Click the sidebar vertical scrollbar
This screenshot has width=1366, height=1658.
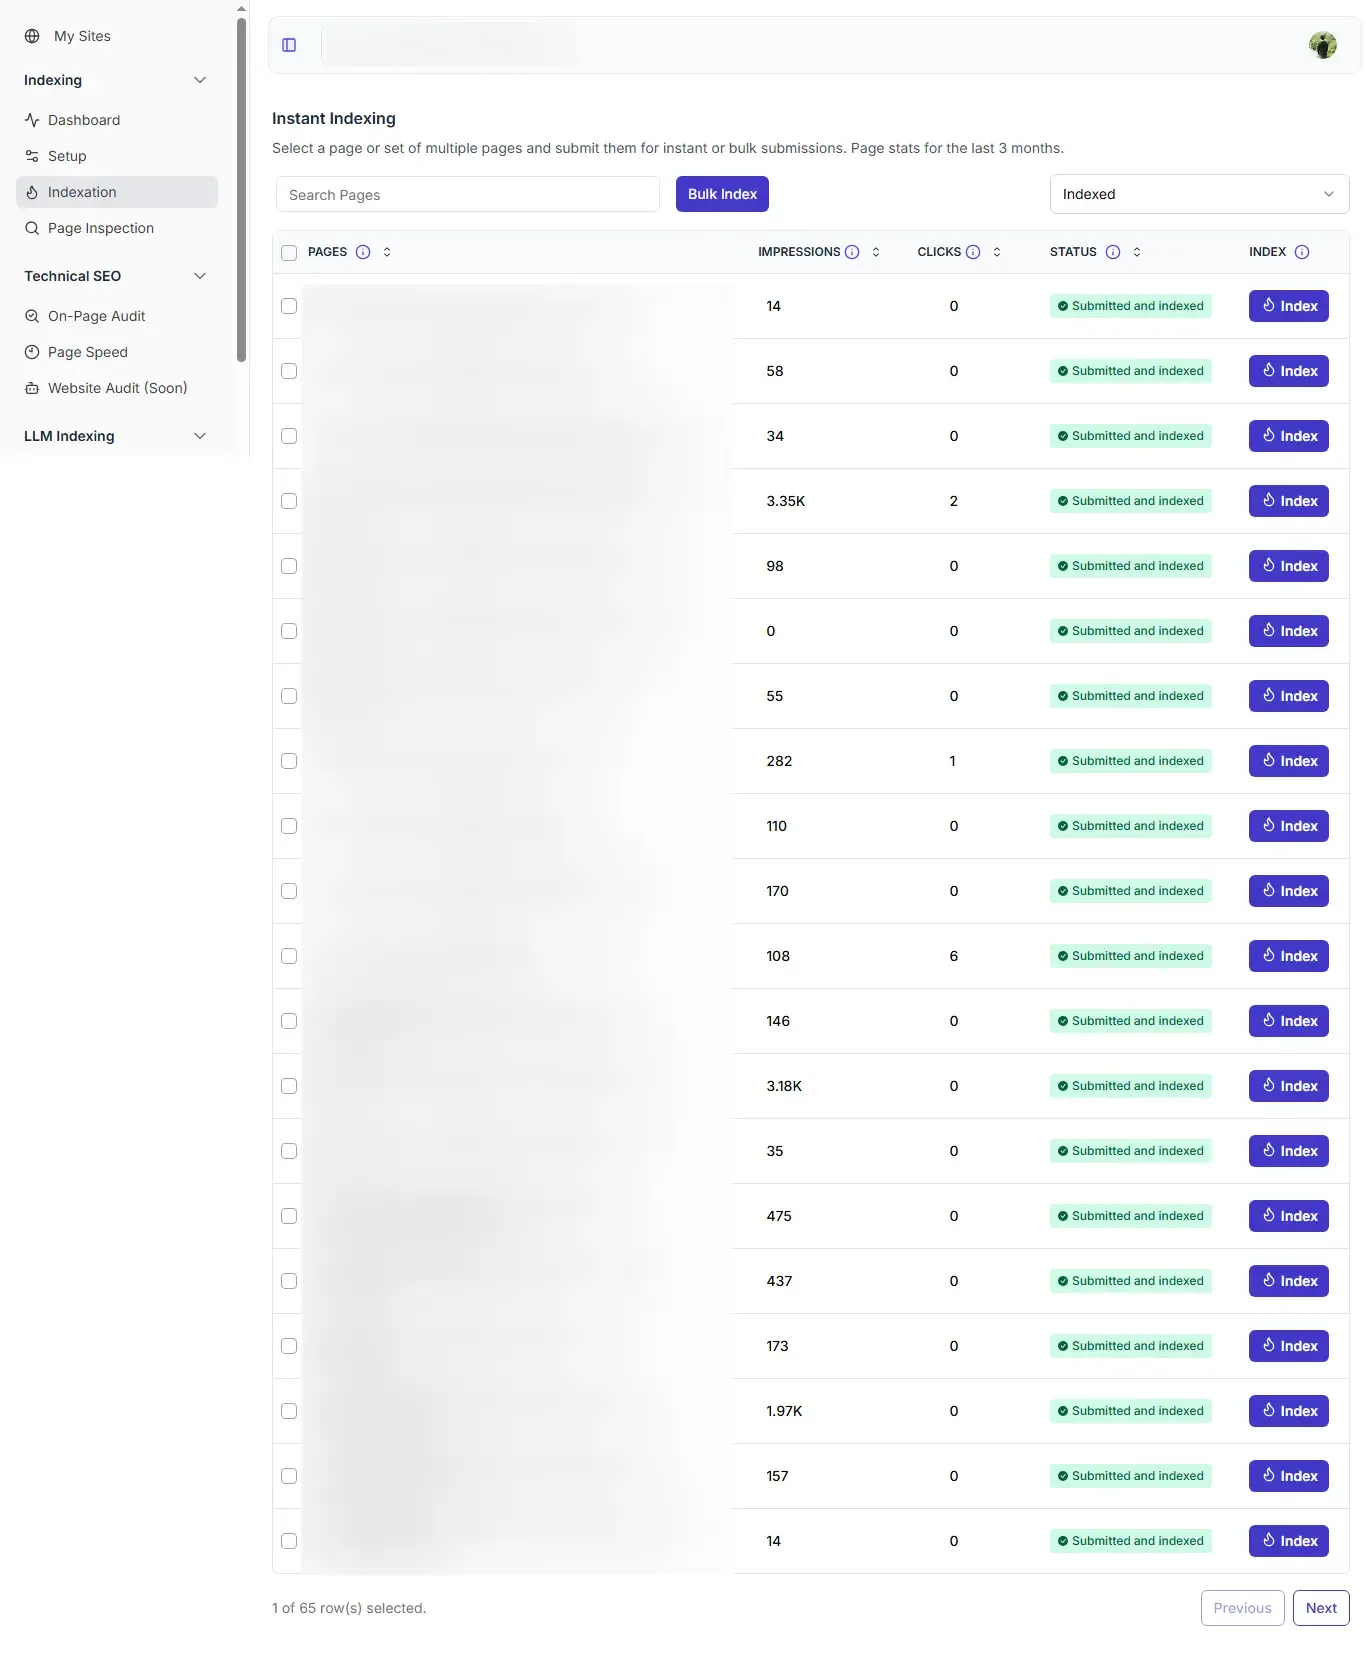tap(241, 190)
